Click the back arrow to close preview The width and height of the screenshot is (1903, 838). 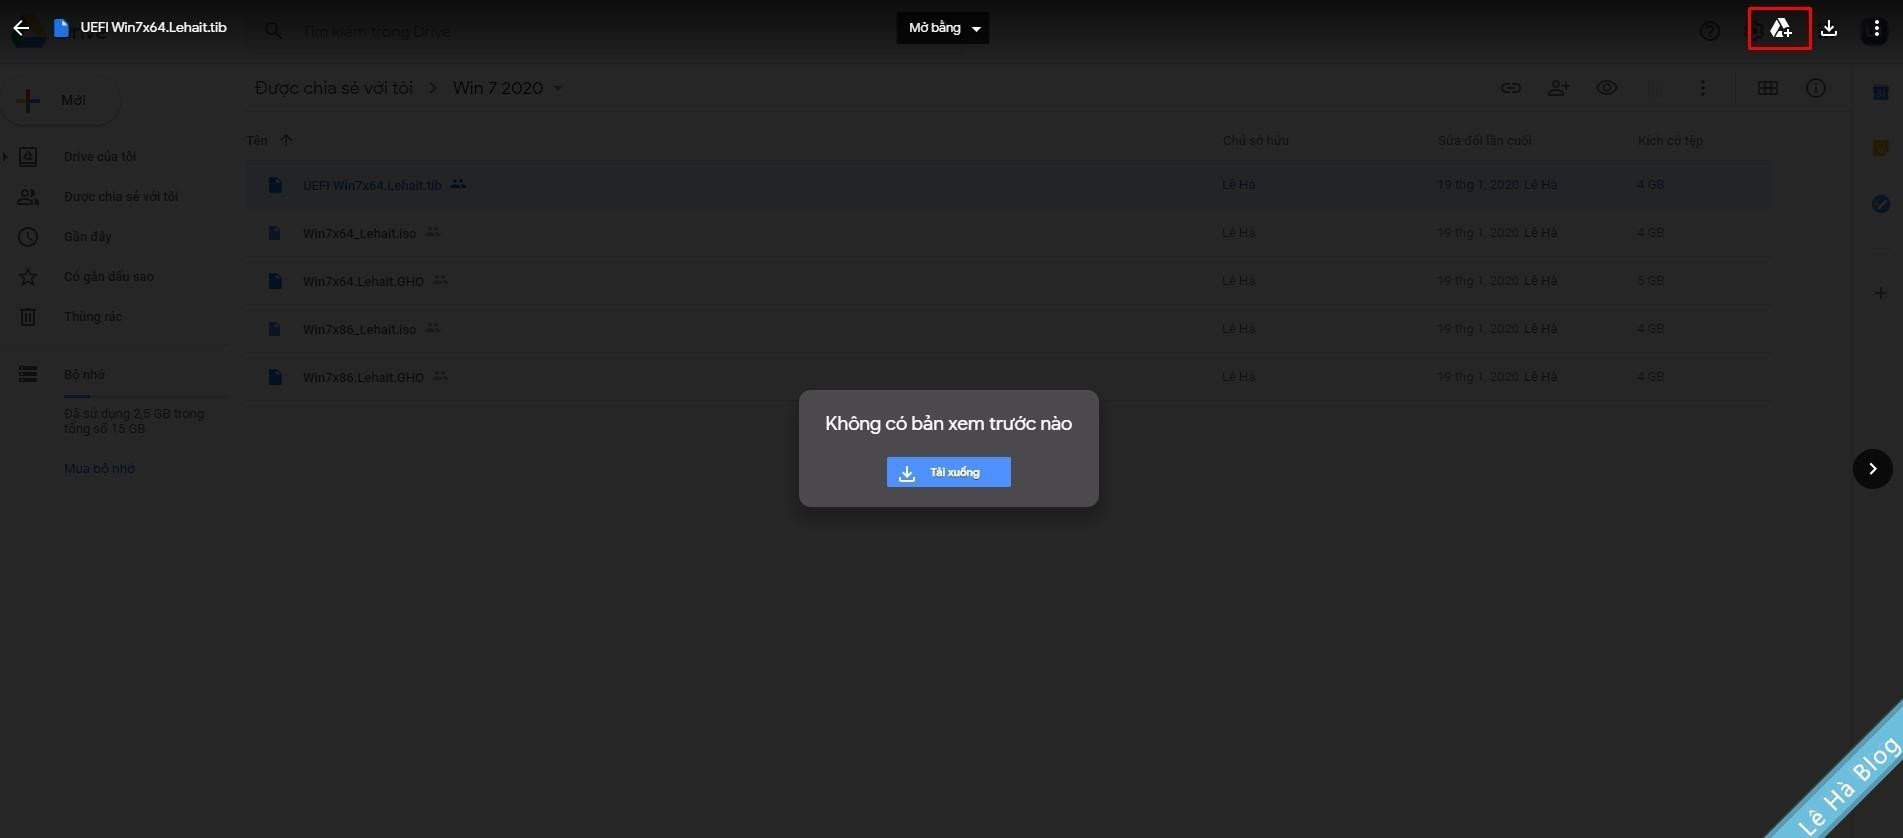(x=21, y=28)
